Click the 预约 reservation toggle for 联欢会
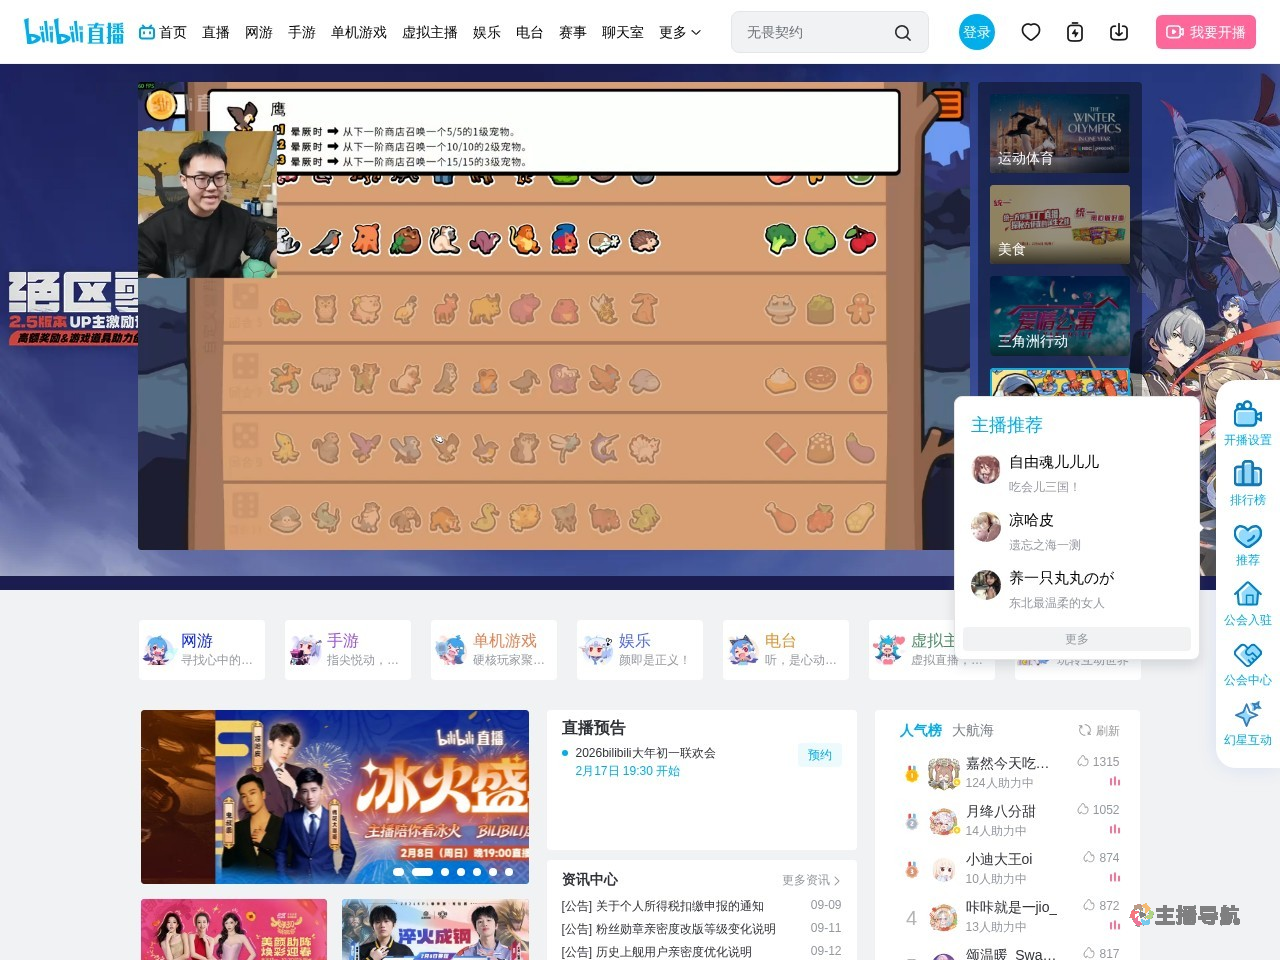 tap(819, 755)
